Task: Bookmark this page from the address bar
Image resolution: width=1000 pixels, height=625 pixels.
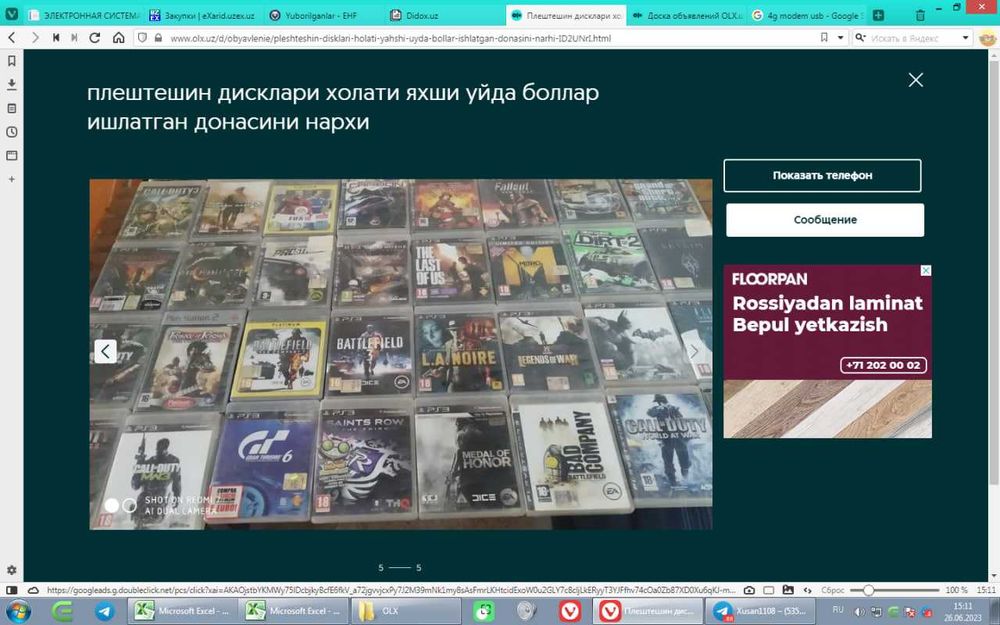Action: coord(824,38)
